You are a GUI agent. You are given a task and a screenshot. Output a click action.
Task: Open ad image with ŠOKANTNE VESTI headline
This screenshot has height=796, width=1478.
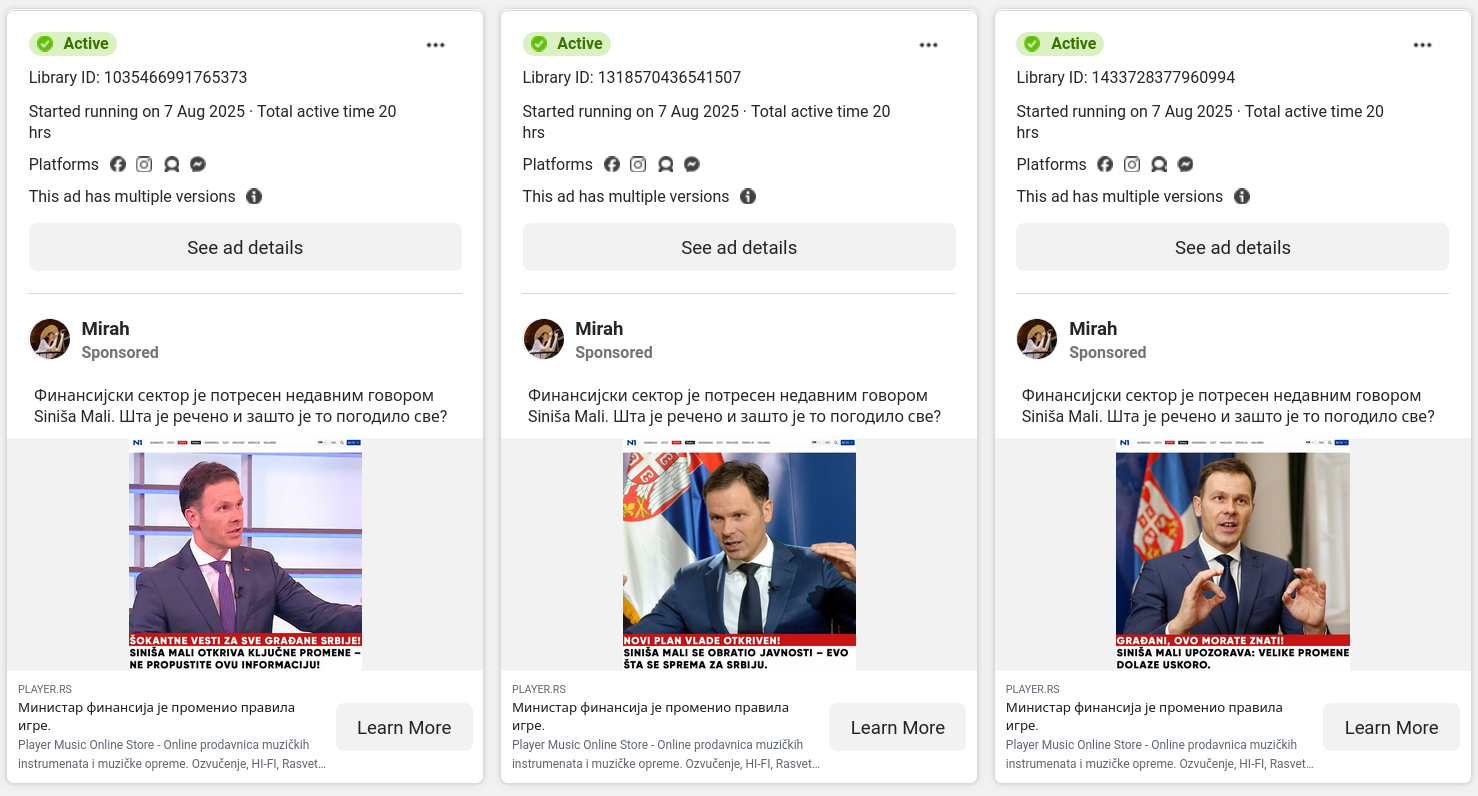pyautogui.click(x=245, y=554)
